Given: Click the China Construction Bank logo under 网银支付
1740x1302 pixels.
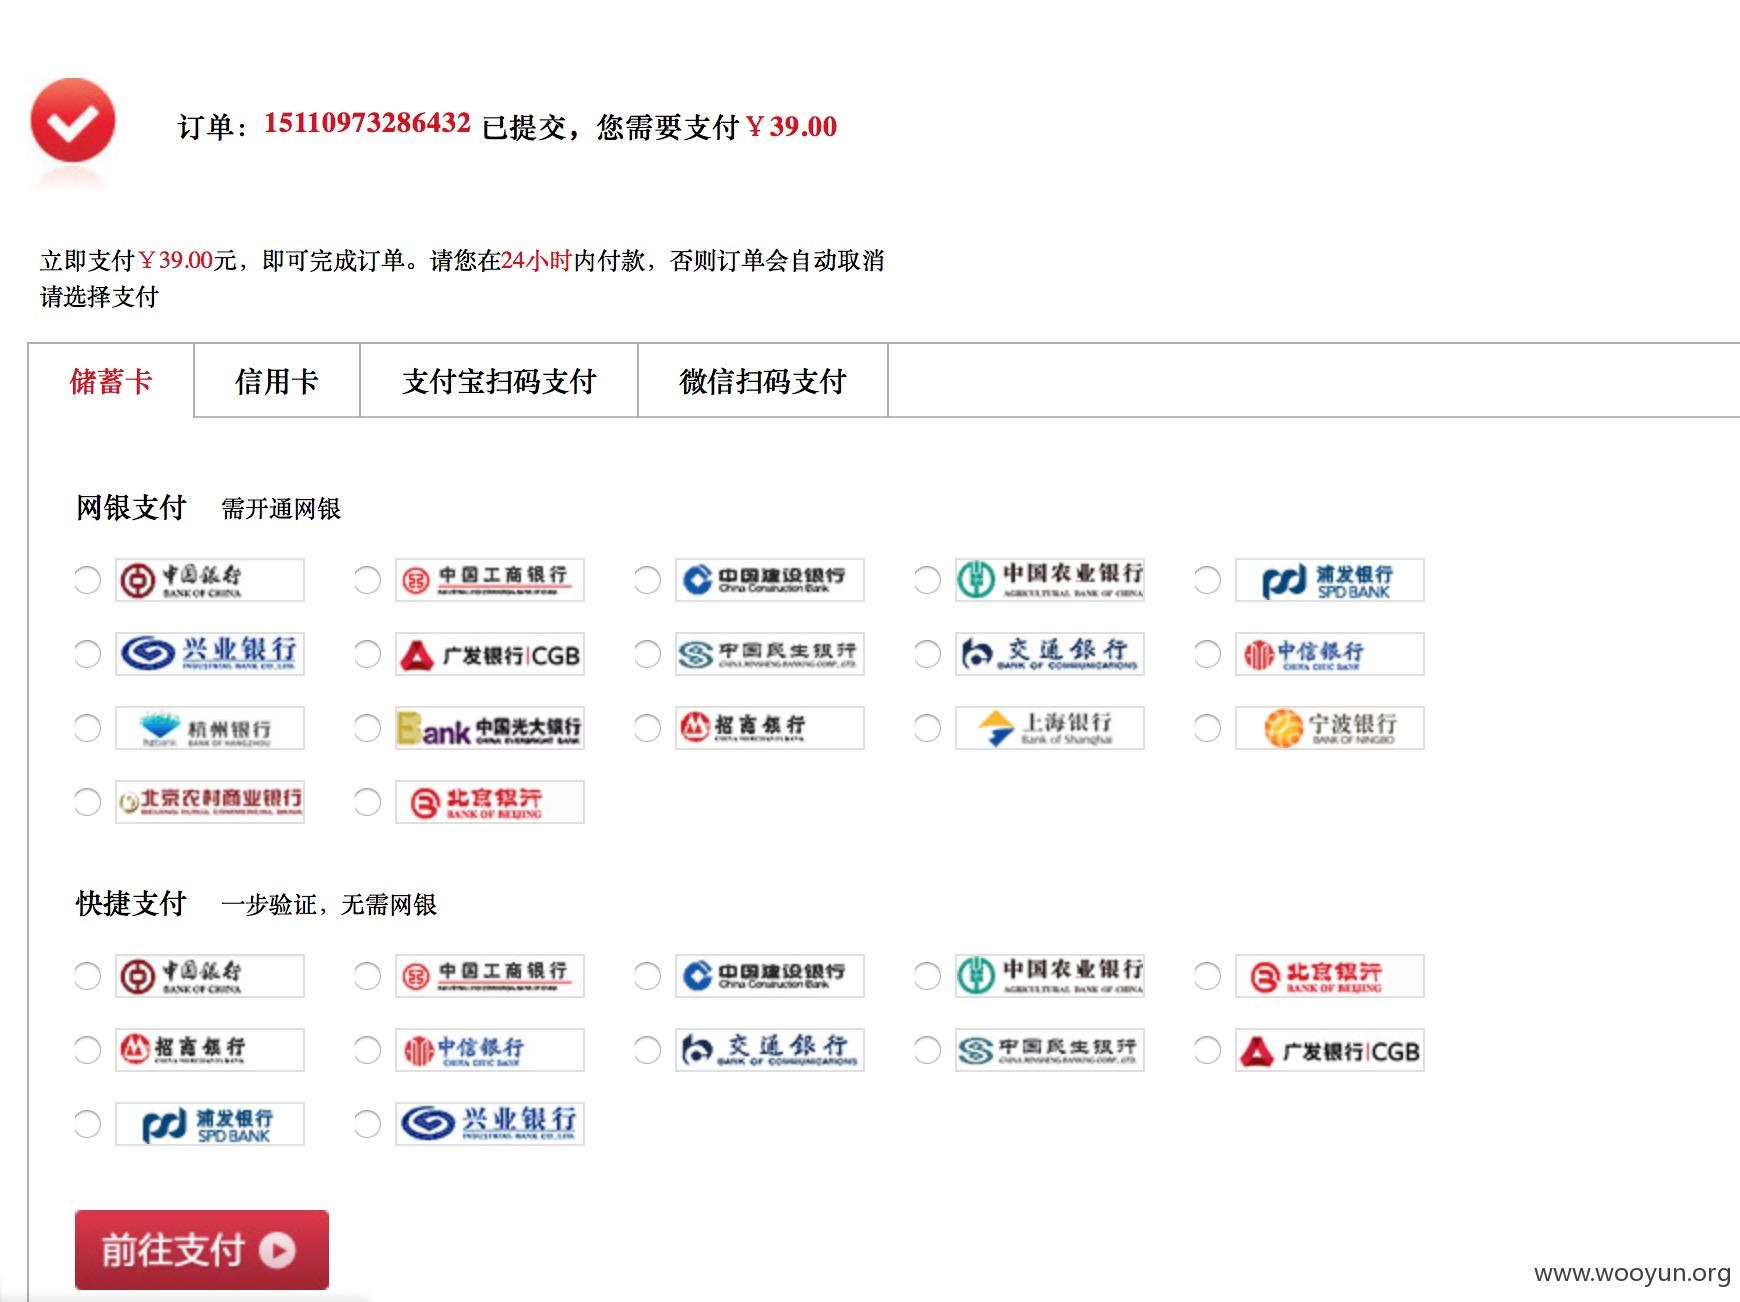Looking at the screenshot, I should tap(770, 580).
